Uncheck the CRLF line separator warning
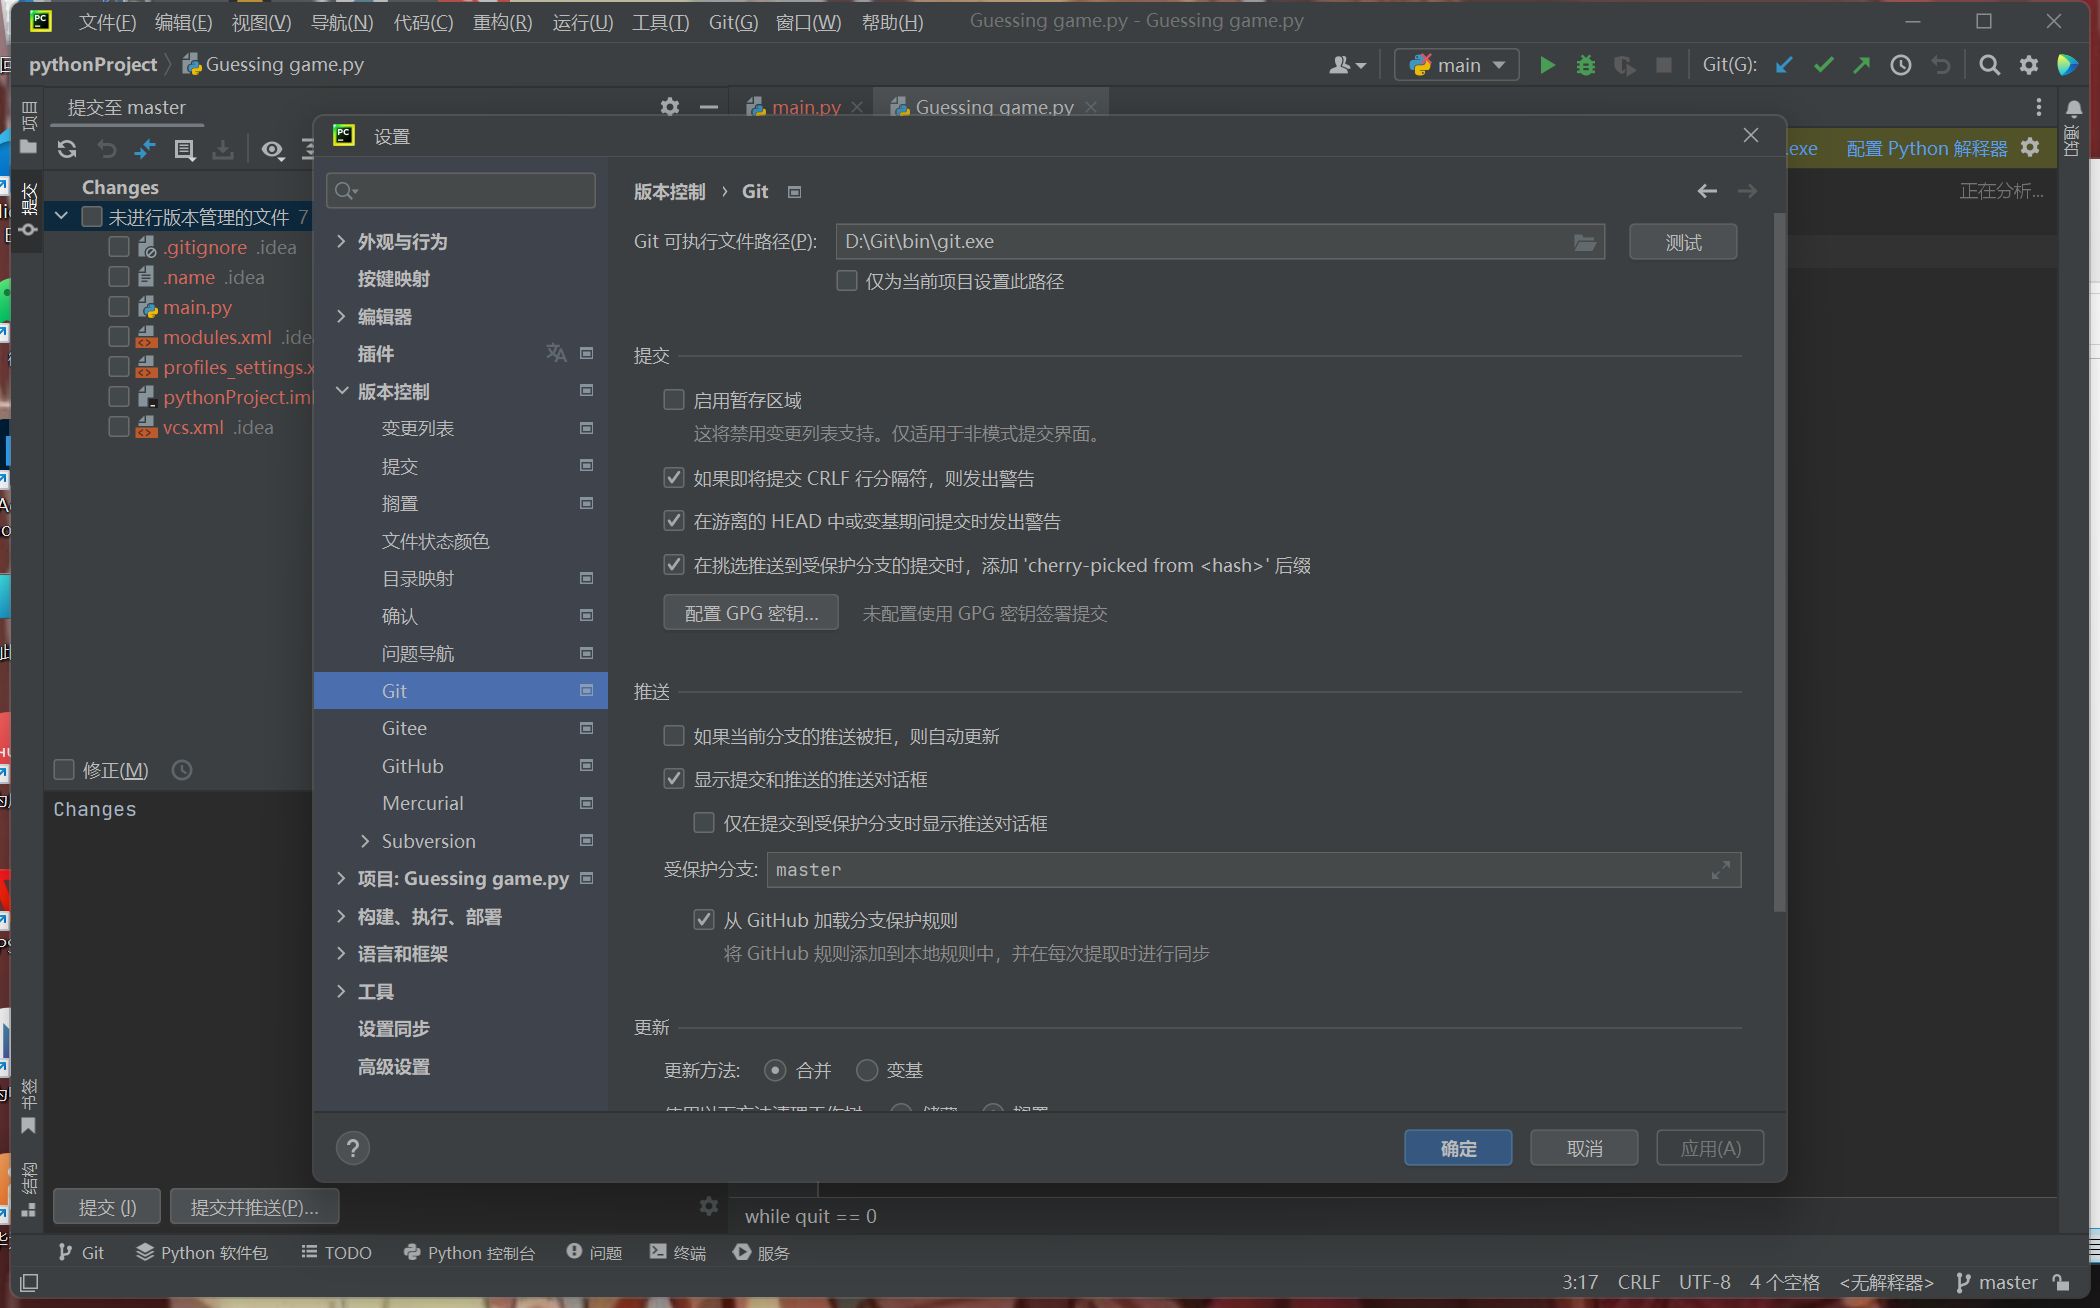Image resolution: width=2100 pixels, height=1308 pixels. point(674,478)
